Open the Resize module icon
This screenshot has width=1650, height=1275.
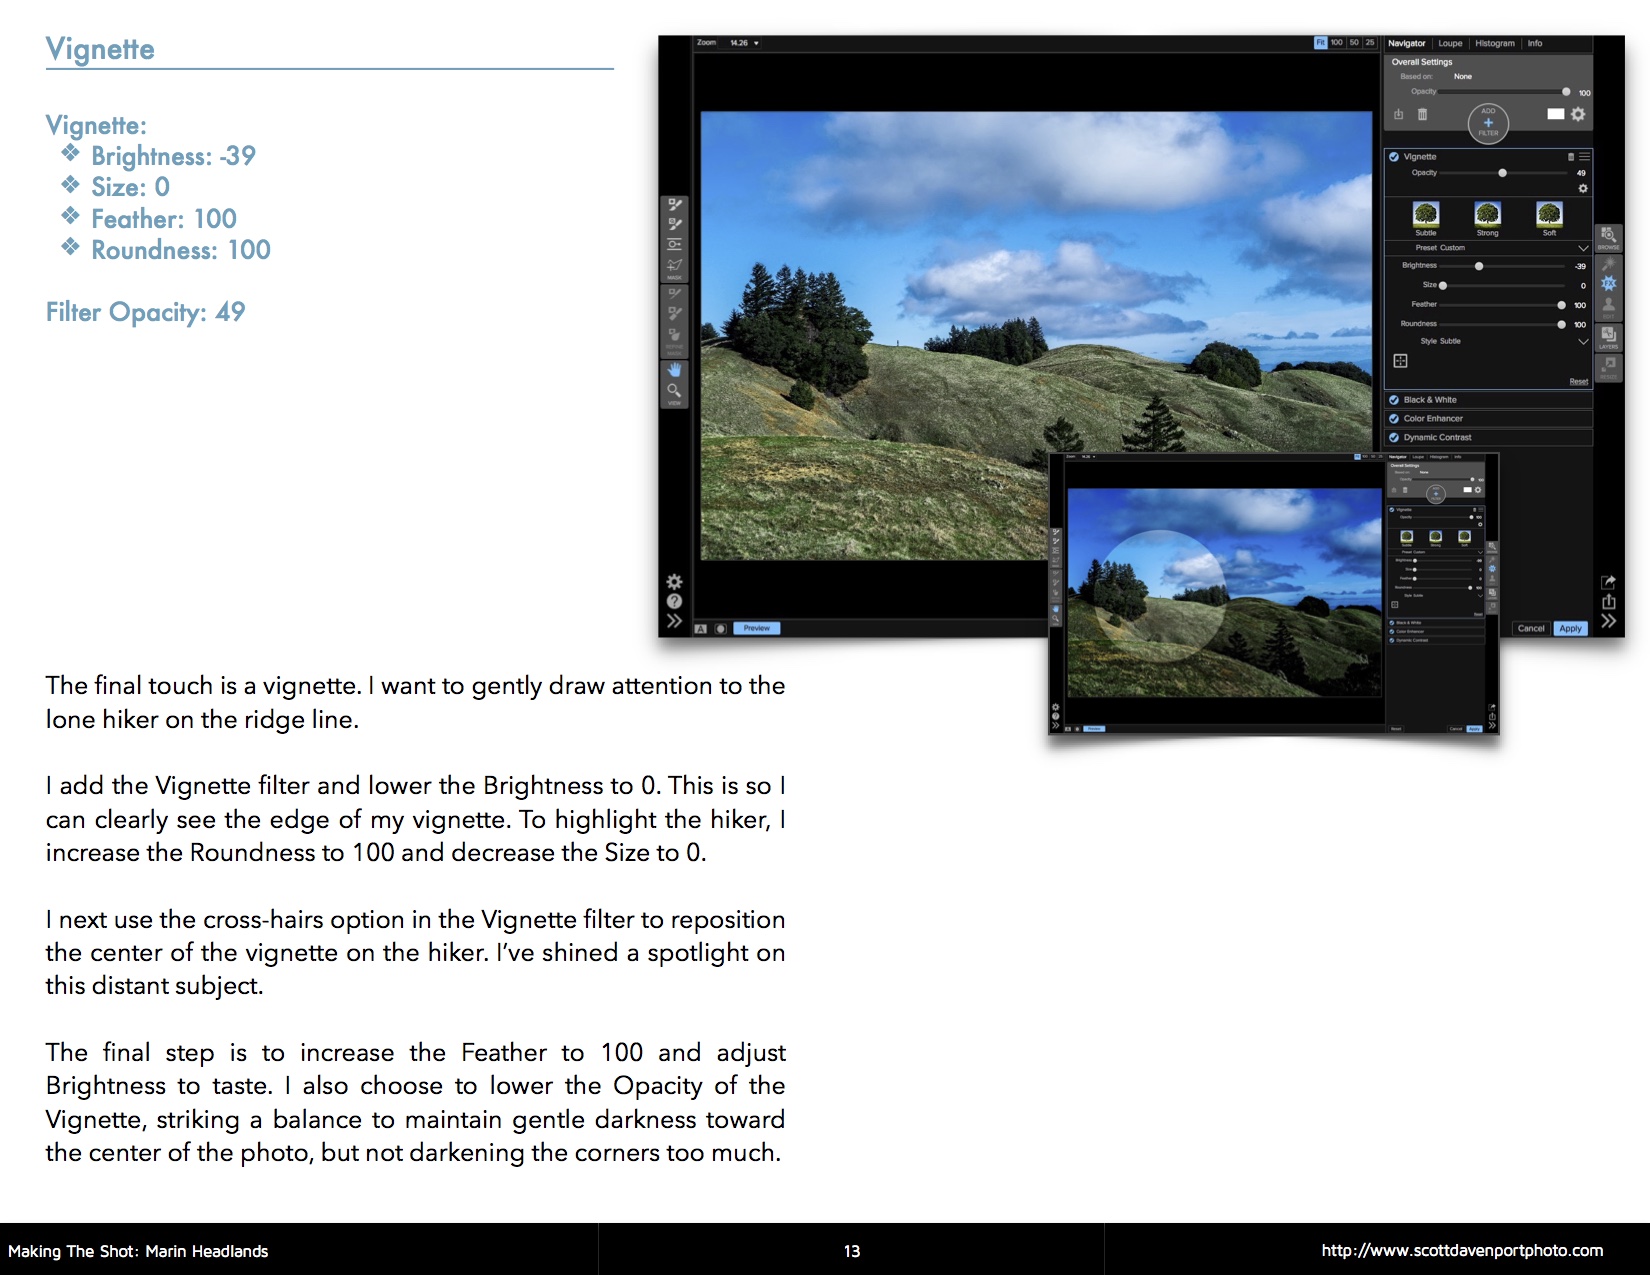point(1608,367)
